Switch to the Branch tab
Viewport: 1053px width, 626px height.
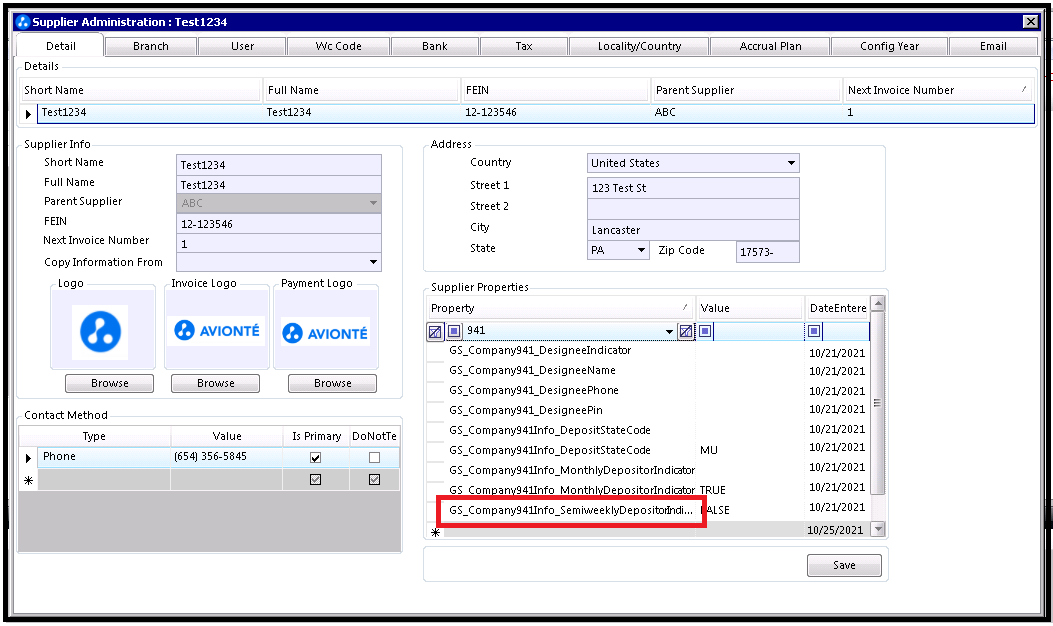coord(151,46)
